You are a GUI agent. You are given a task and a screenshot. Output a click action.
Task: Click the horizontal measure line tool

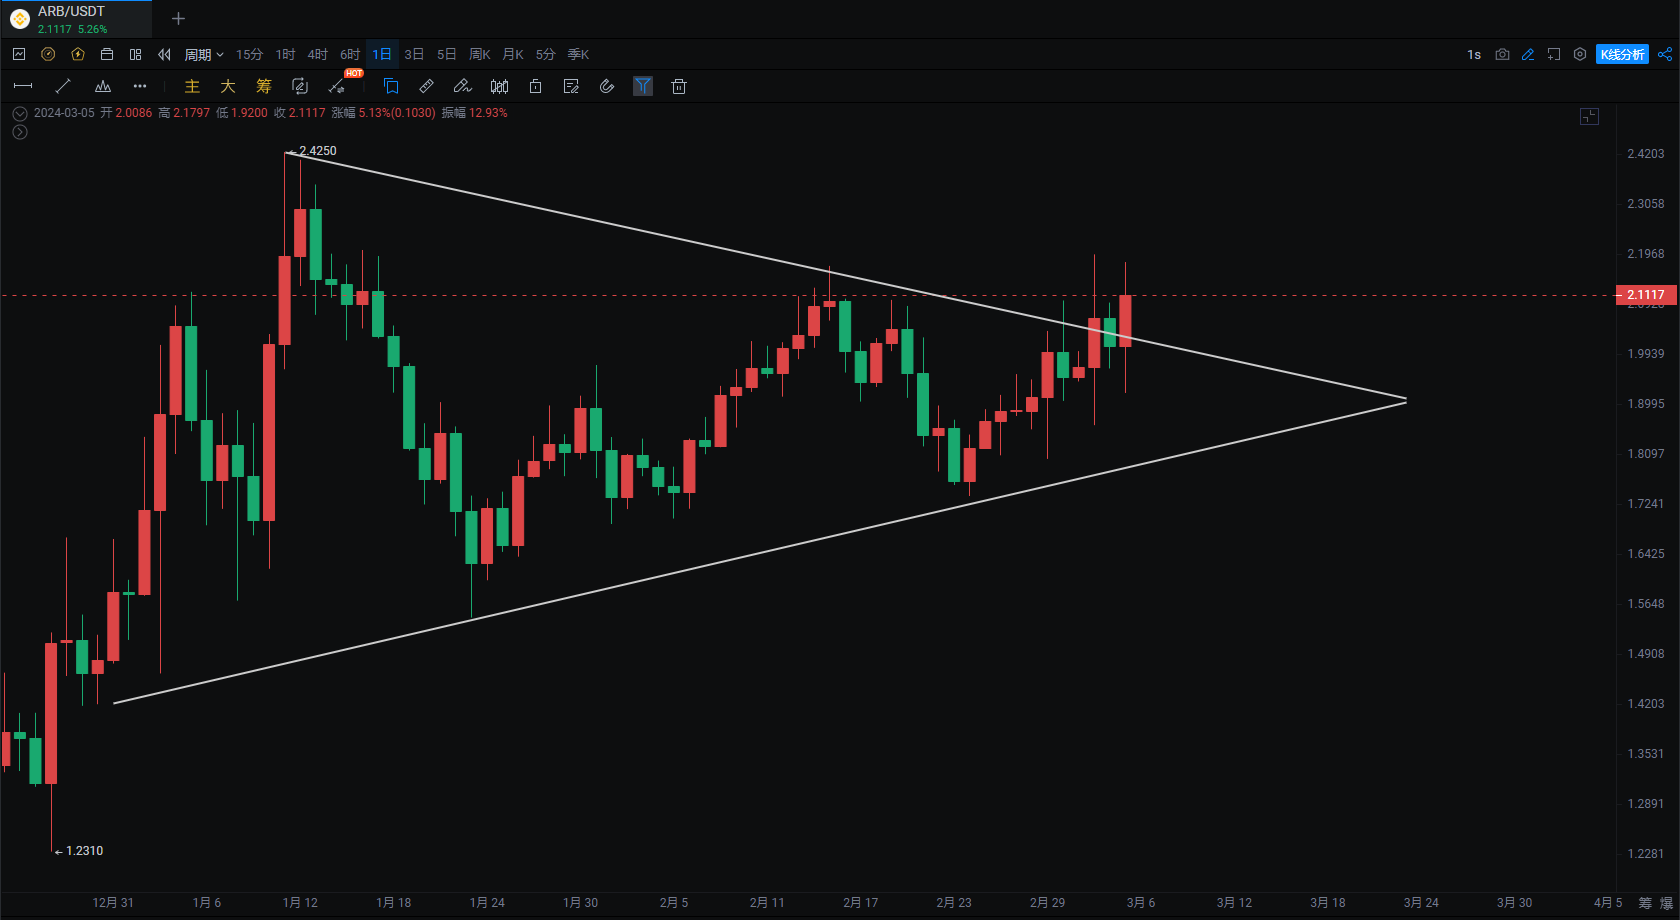[x=23, y=86]
